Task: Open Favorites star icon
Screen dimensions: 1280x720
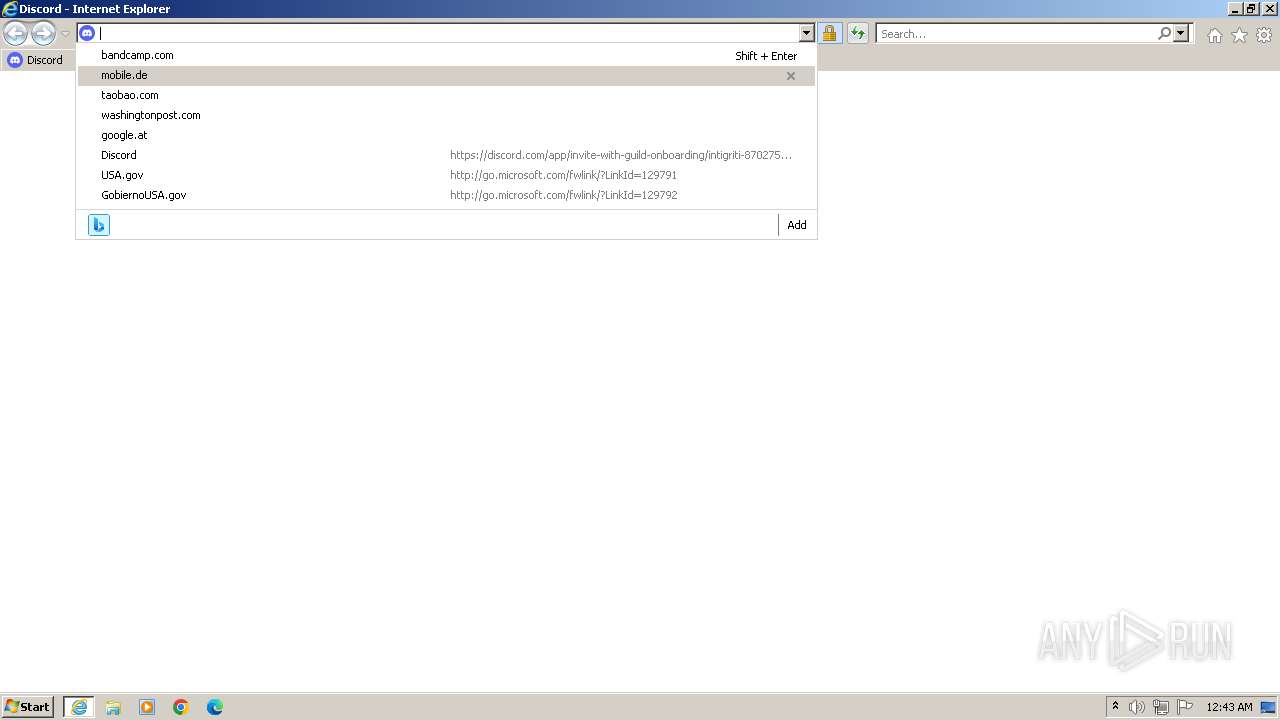Action: [x=1239, y=35]
